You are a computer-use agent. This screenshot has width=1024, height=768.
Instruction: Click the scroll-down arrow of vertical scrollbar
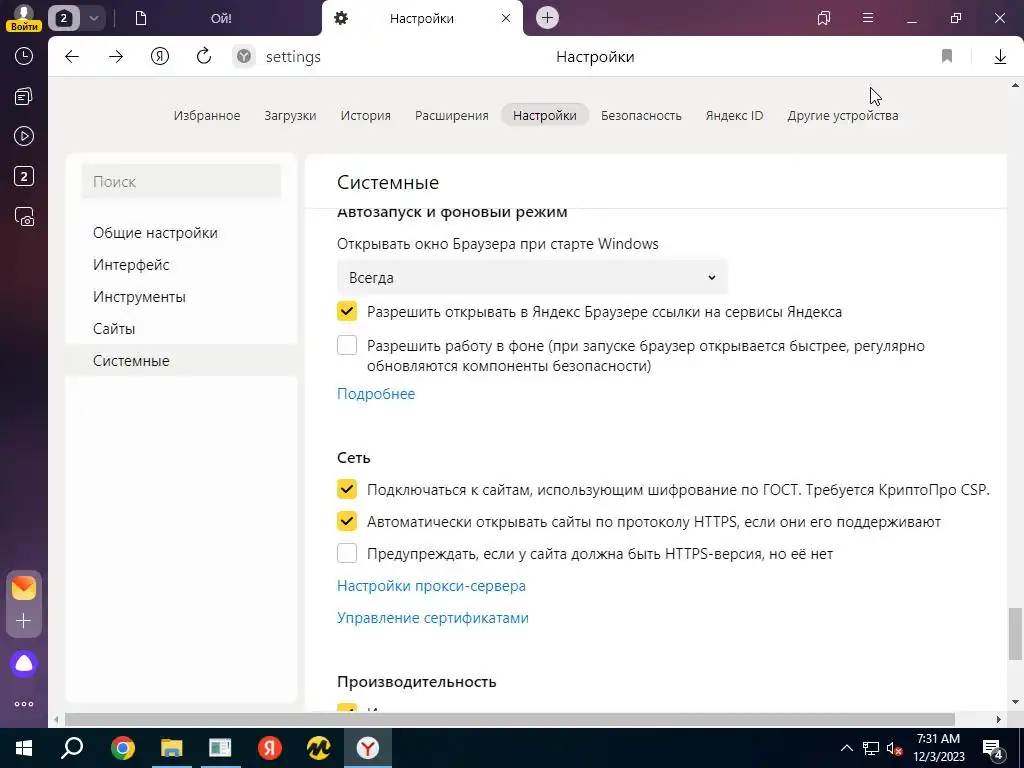tap(1015, 702)
